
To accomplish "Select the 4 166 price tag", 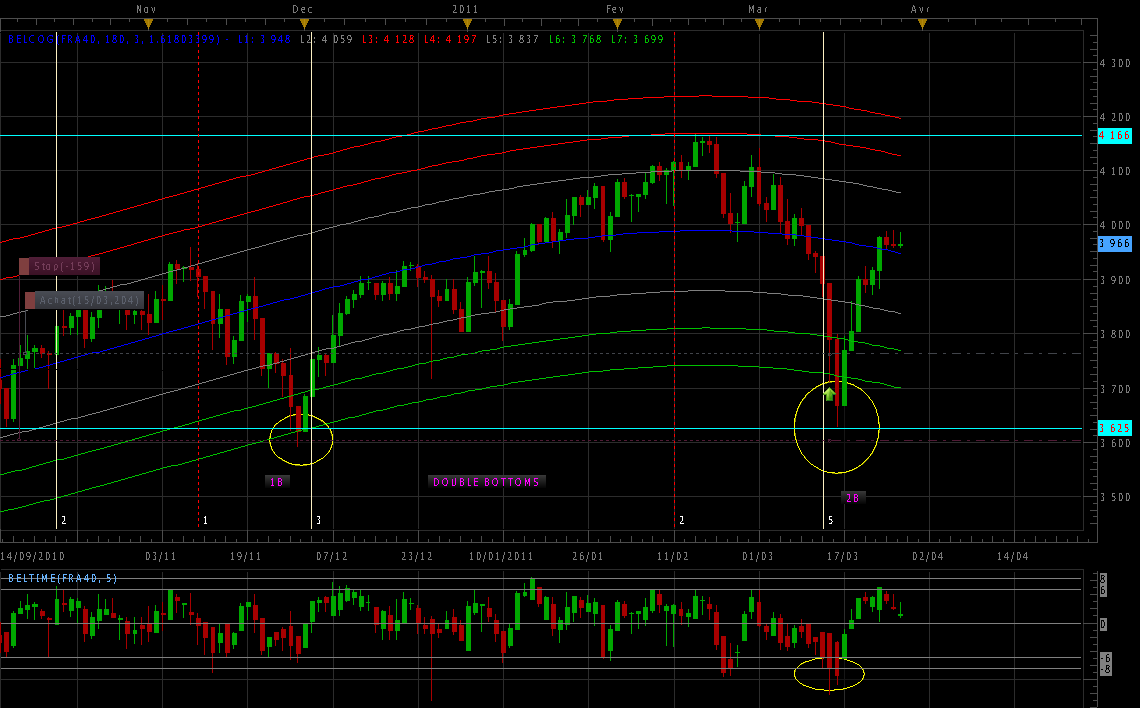I will click(1114, 135).
